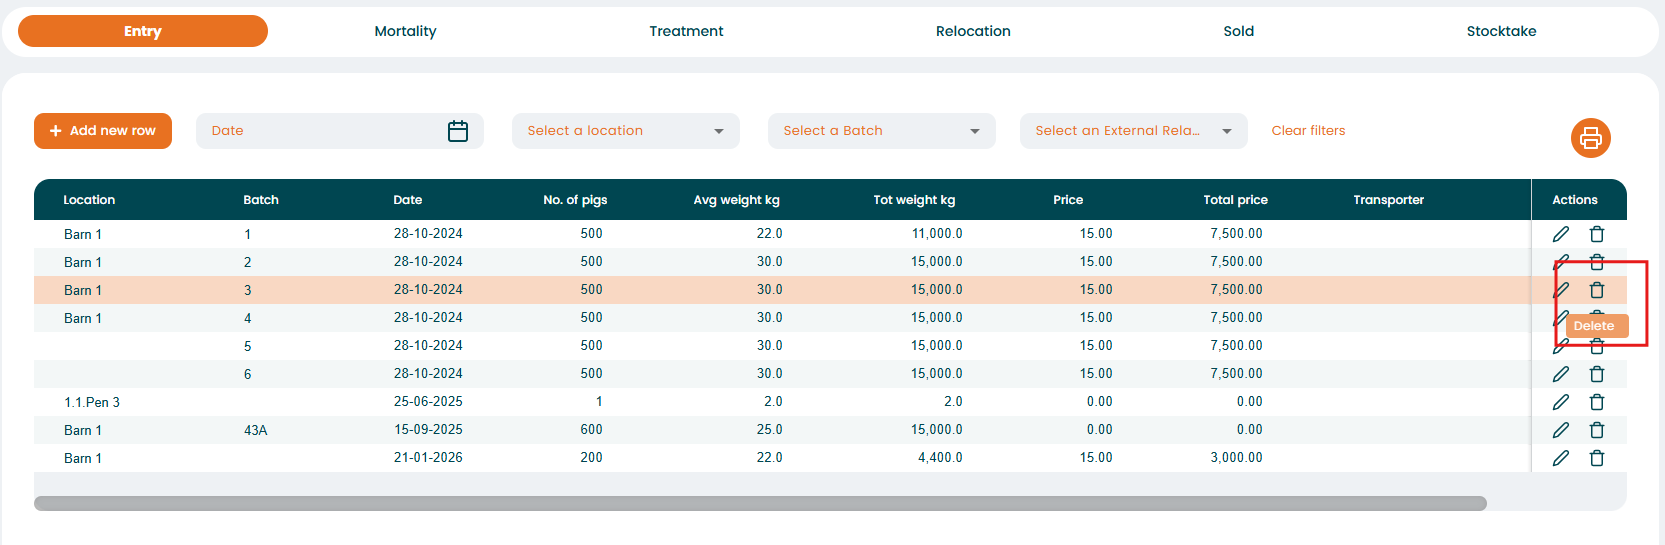The image size is (1665, 545).
Task: Sort by the No. of pigs header
Action: (575, 200)
